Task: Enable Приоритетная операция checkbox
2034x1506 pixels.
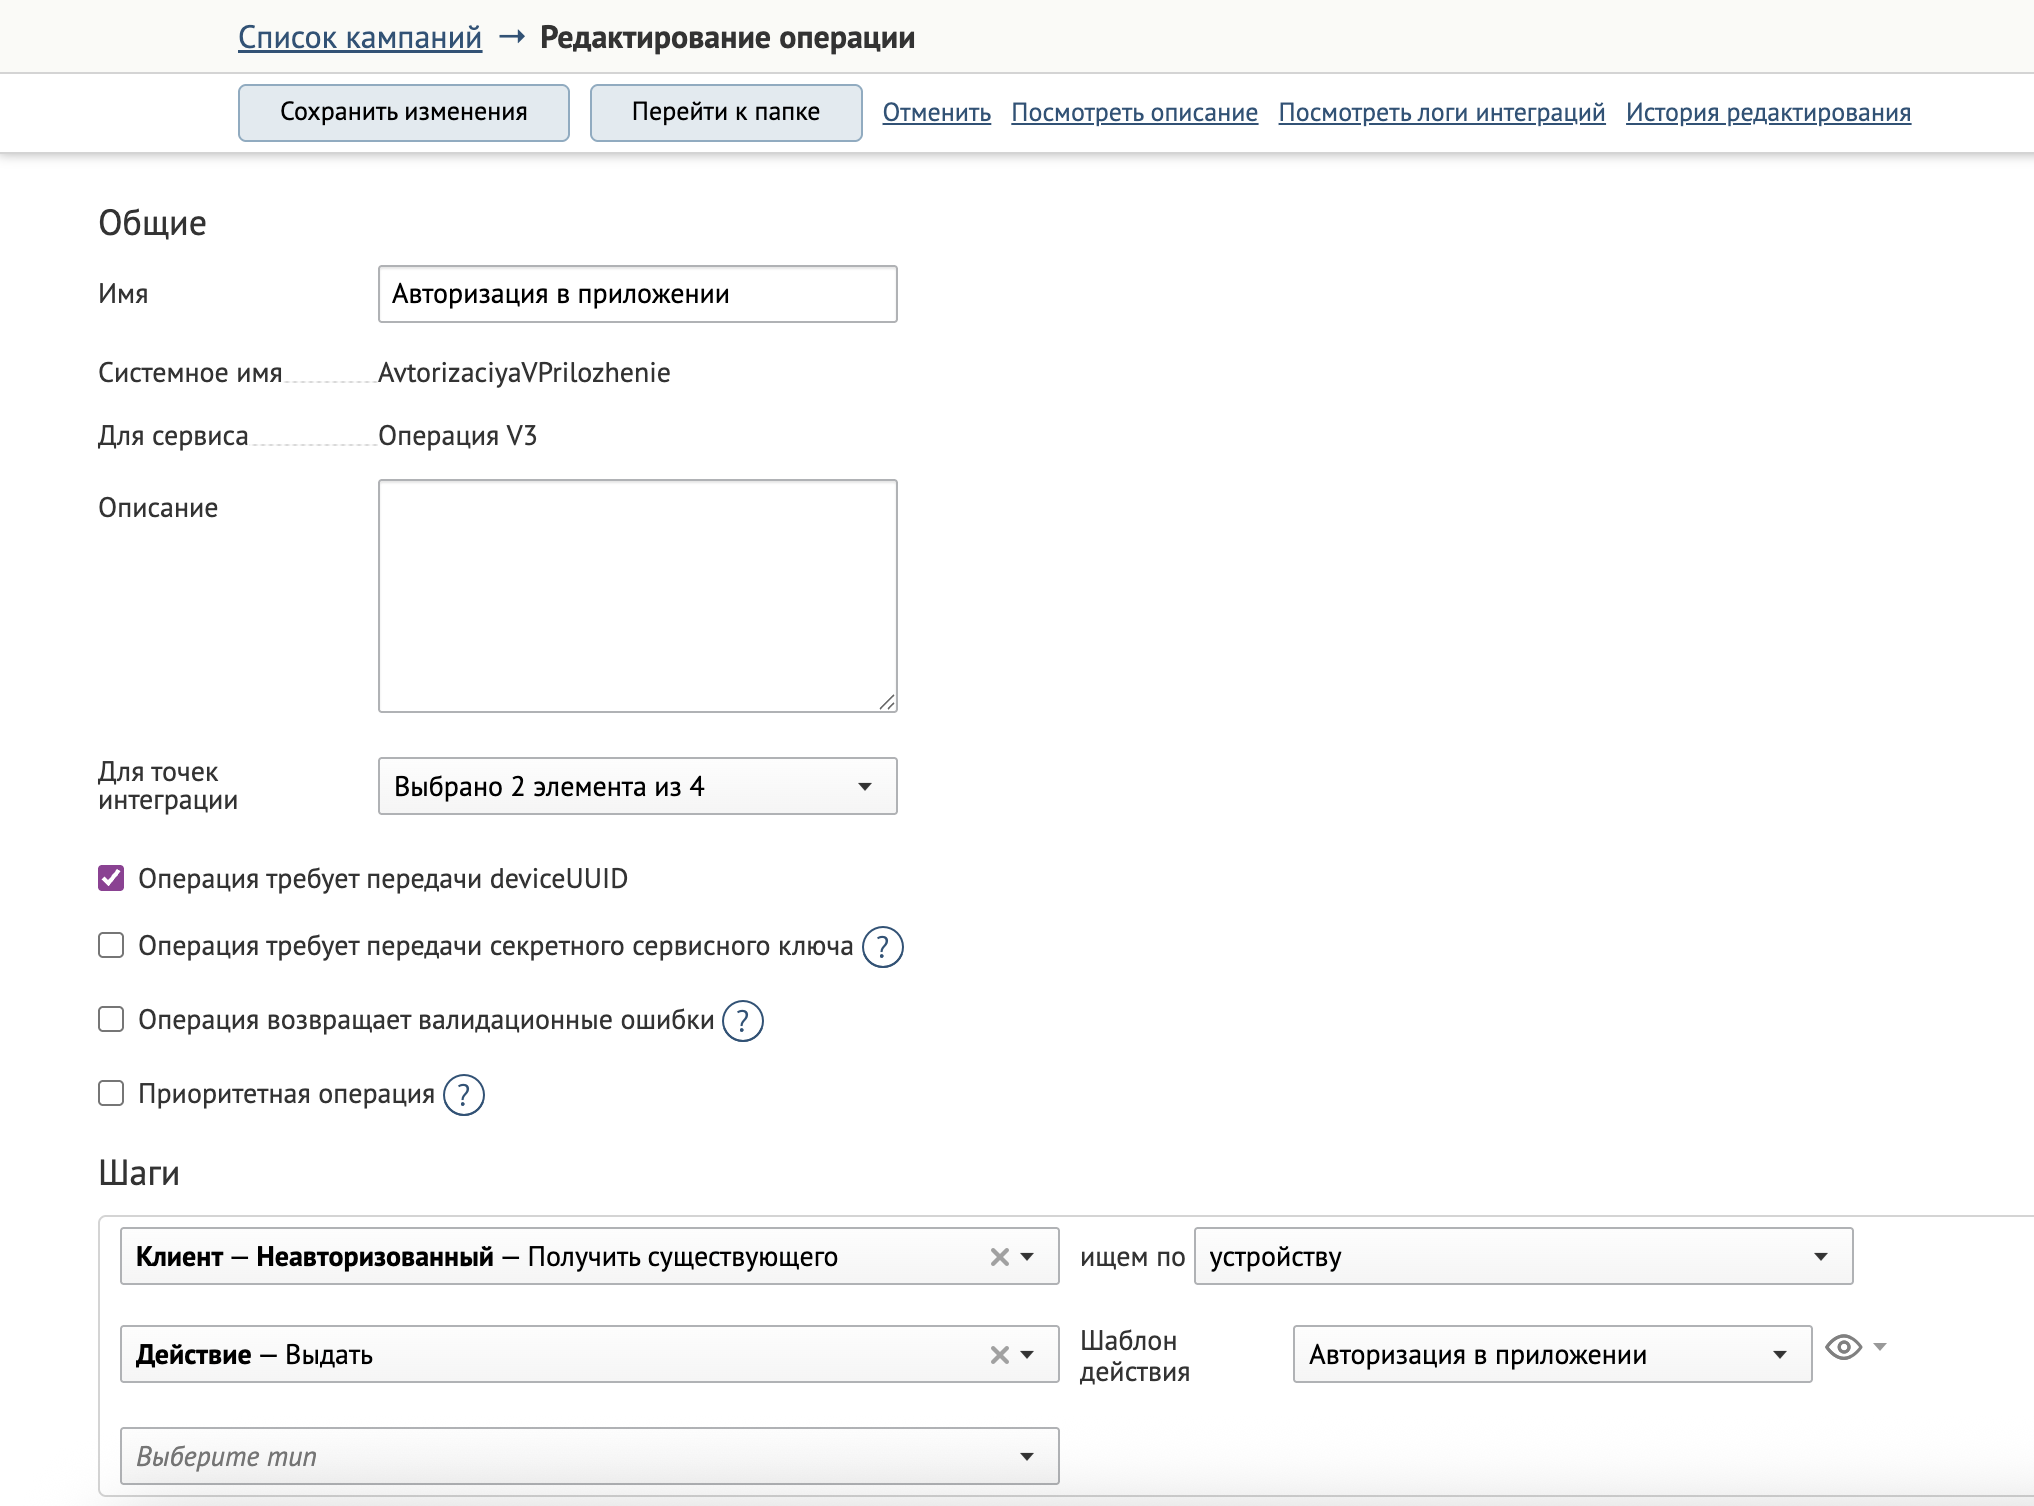Action: pyautogui.click(x=111, y=1093)
